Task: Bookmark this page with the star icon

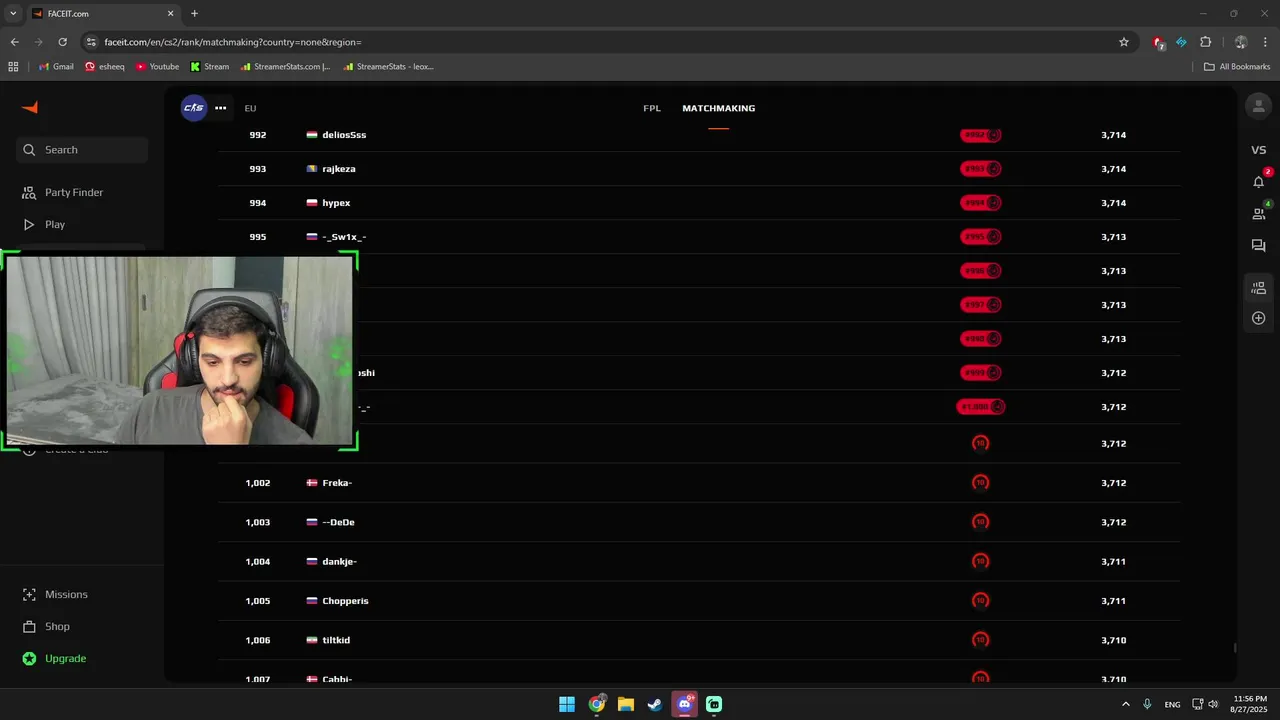Action: click(x=1124, y=42)
